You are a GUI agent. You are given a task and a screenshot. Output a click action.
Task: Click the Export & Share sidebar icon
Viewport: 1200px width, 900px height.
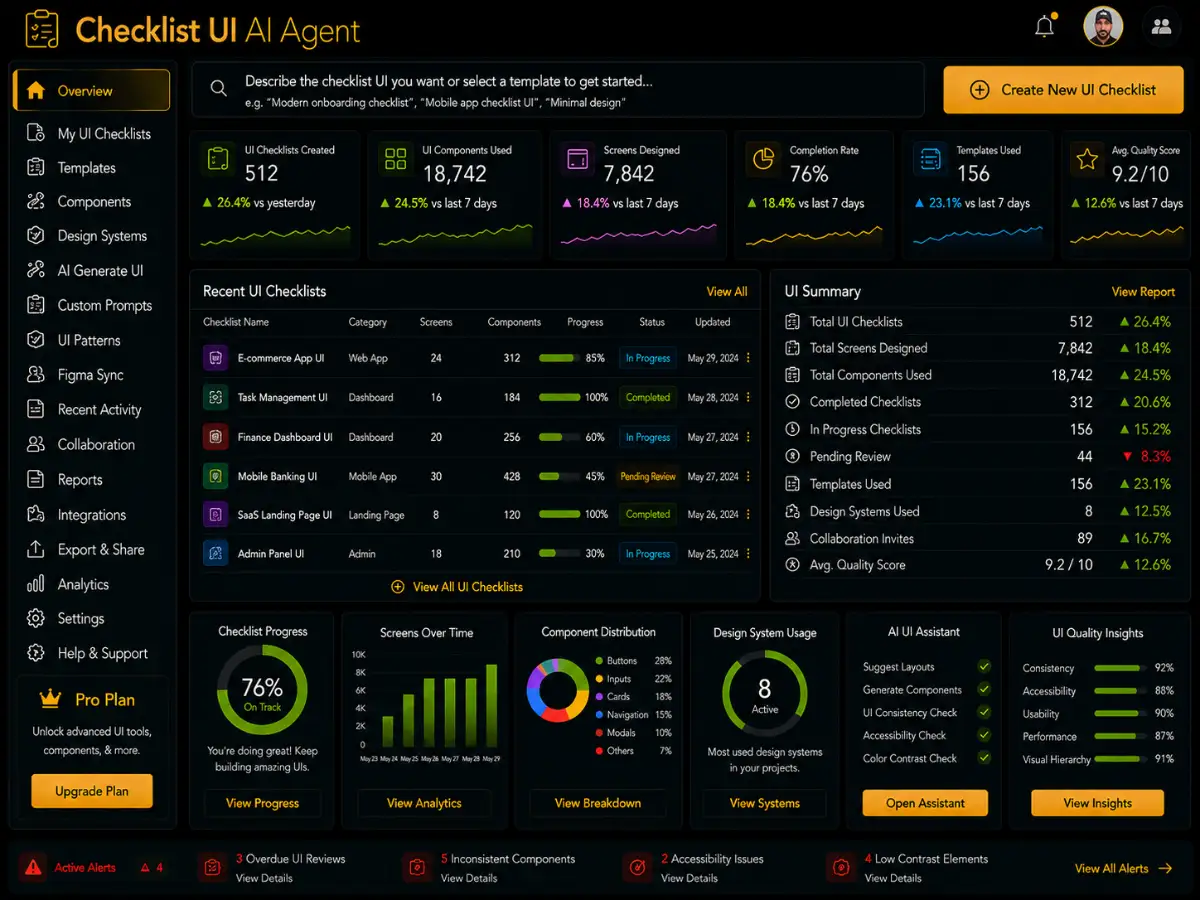(x=36, y=549)
